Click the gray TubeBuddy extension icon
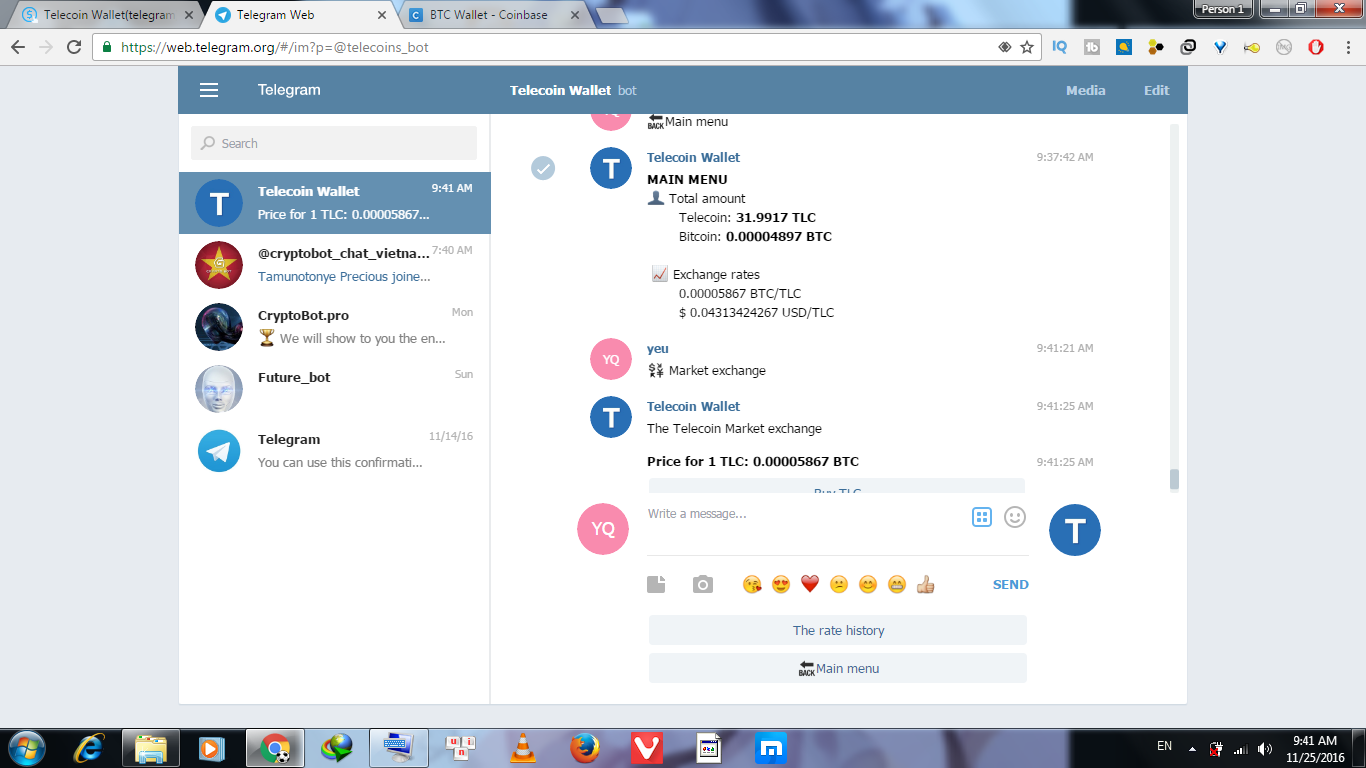The image size is (1366, 768). point(1092,47)
